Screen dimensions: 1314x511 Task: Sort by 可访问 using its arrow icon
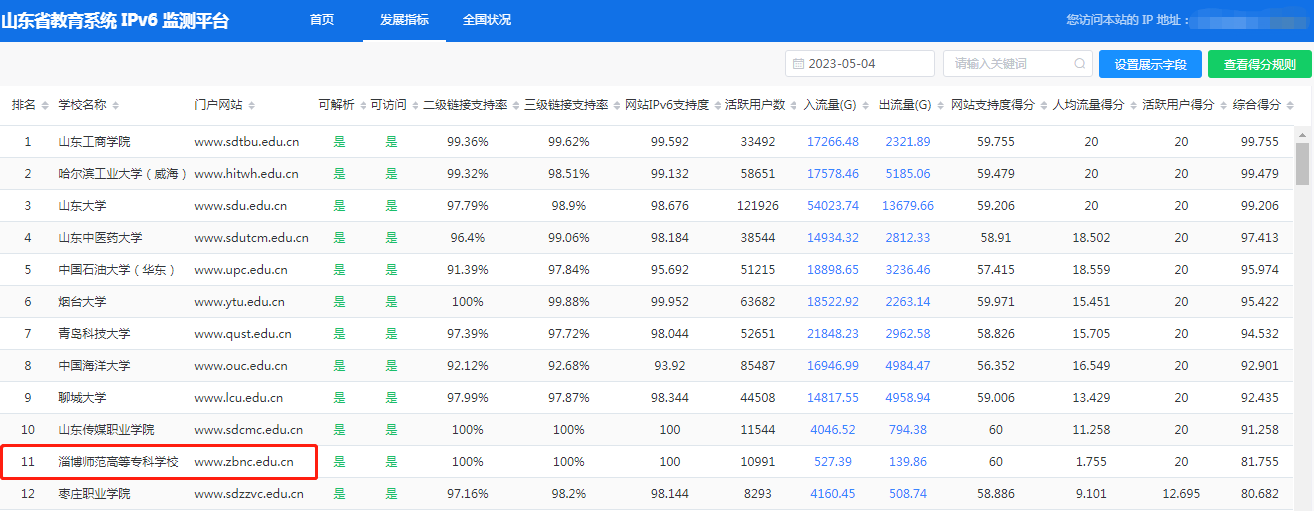(x=414, y=105)
